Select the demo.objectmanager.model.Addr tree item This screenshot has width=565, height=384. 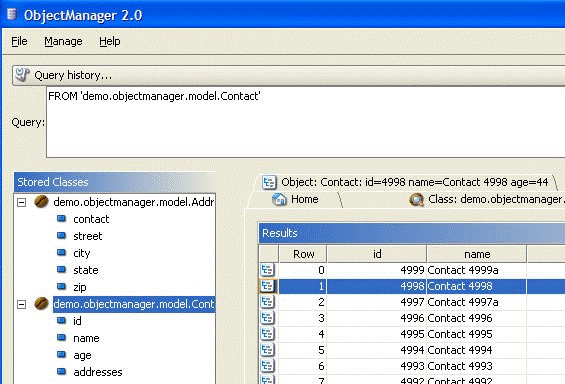click(133, 202)
